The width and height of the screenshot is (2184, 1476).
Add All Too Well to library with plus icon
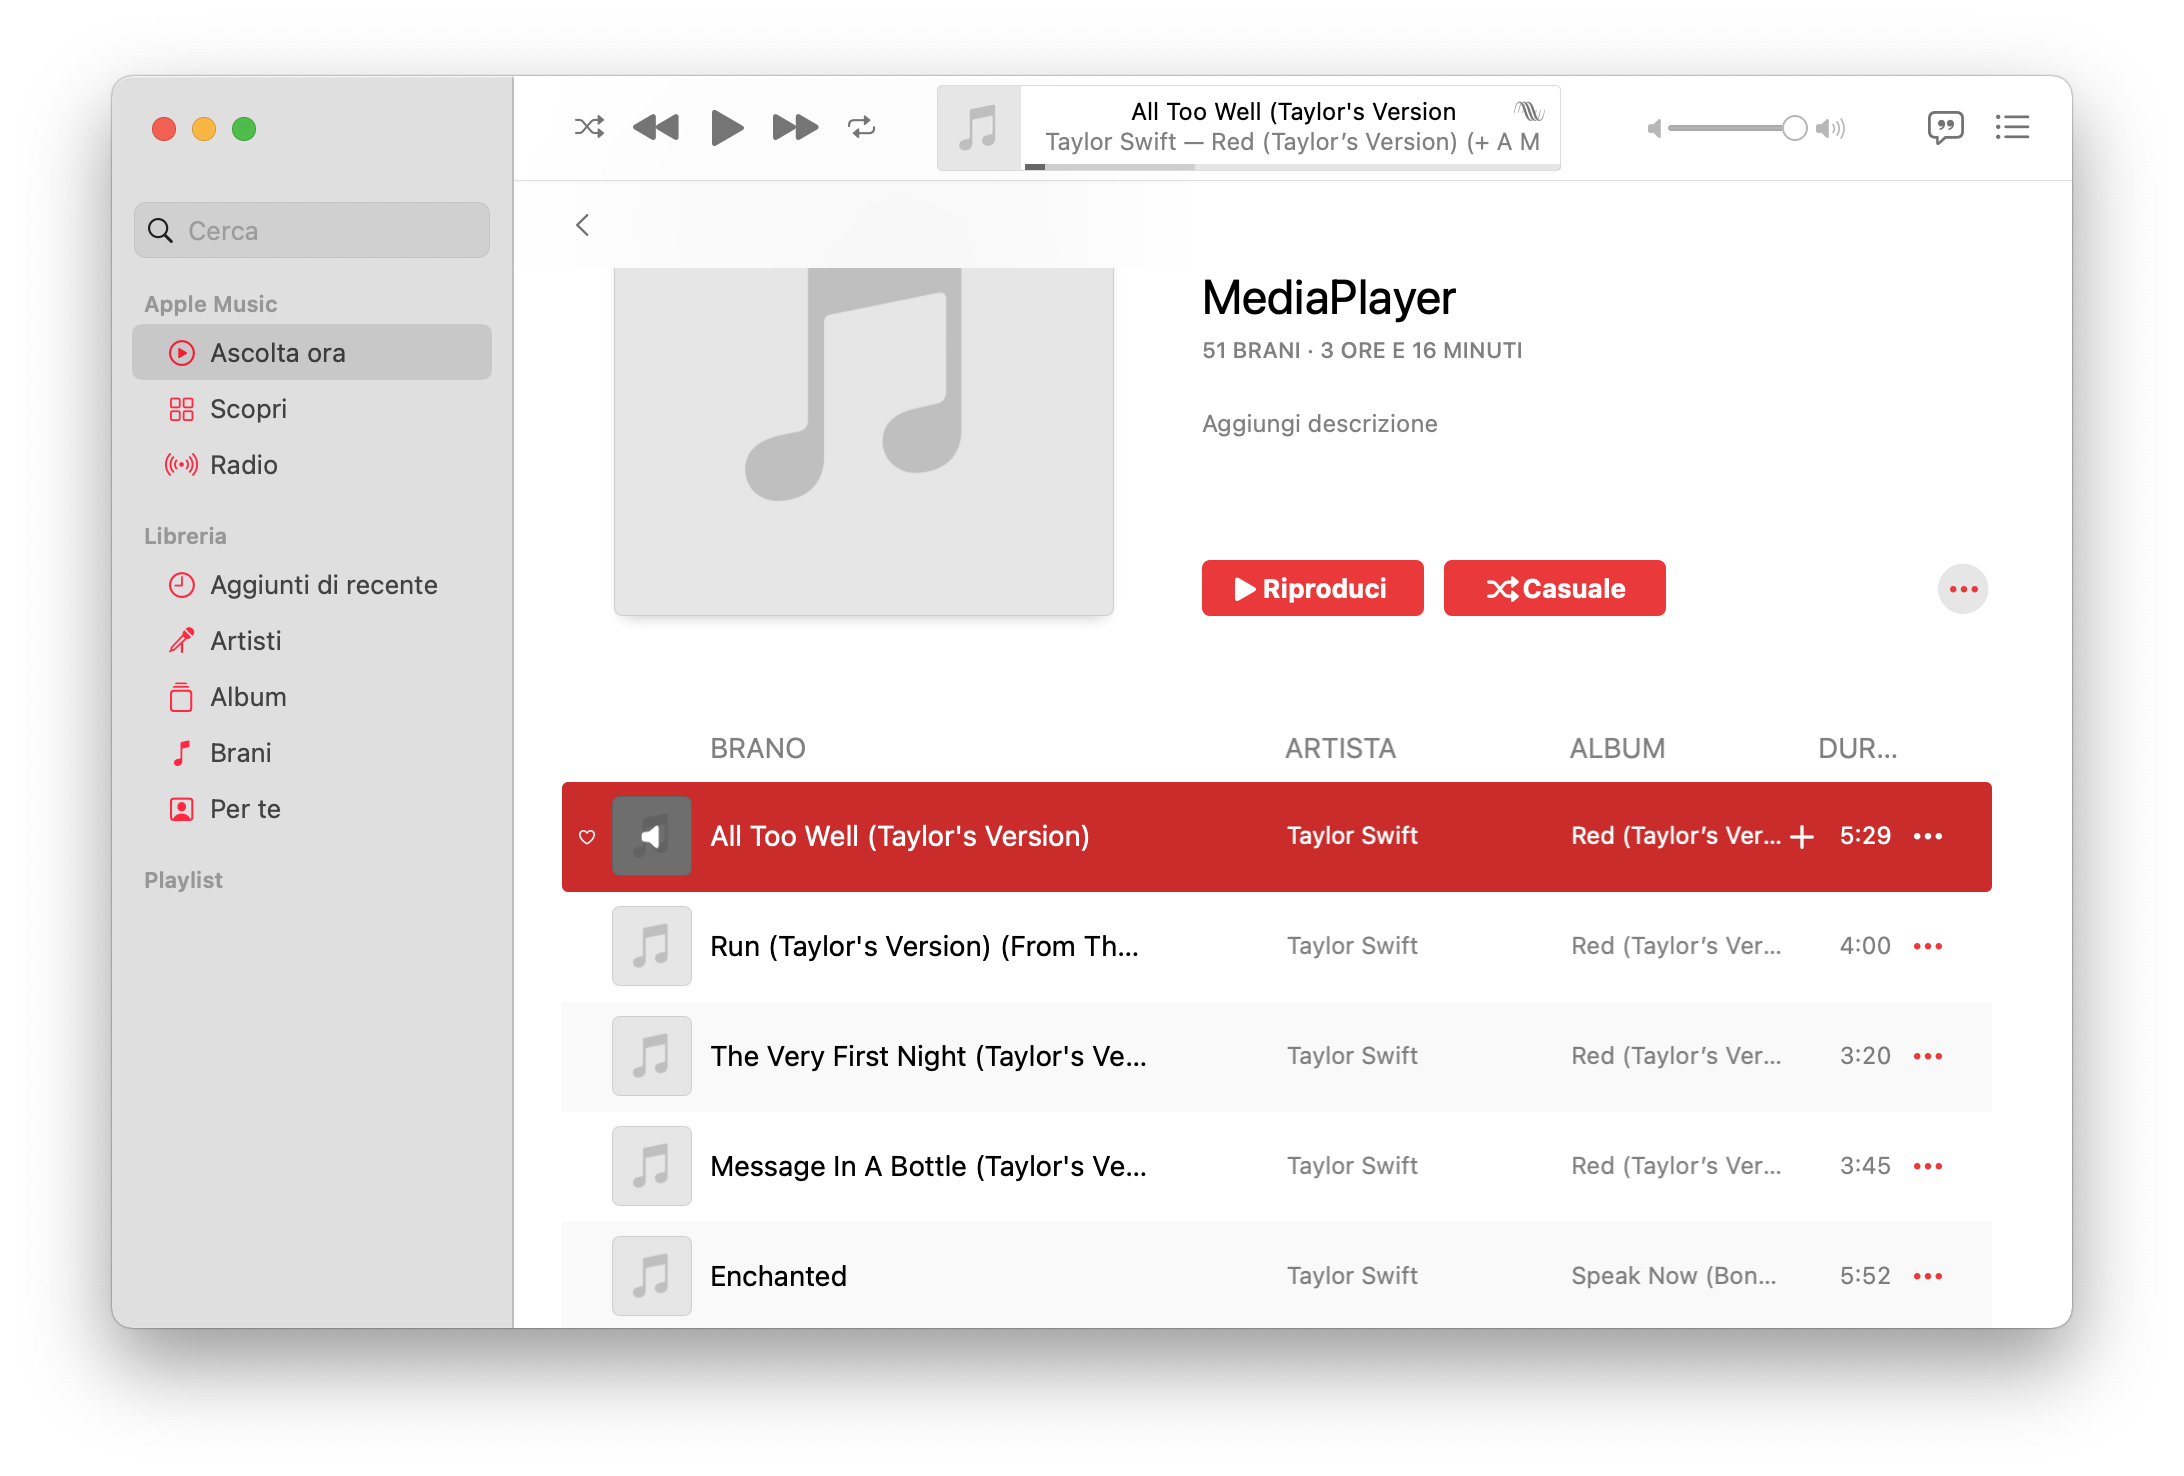(1802, 837)
